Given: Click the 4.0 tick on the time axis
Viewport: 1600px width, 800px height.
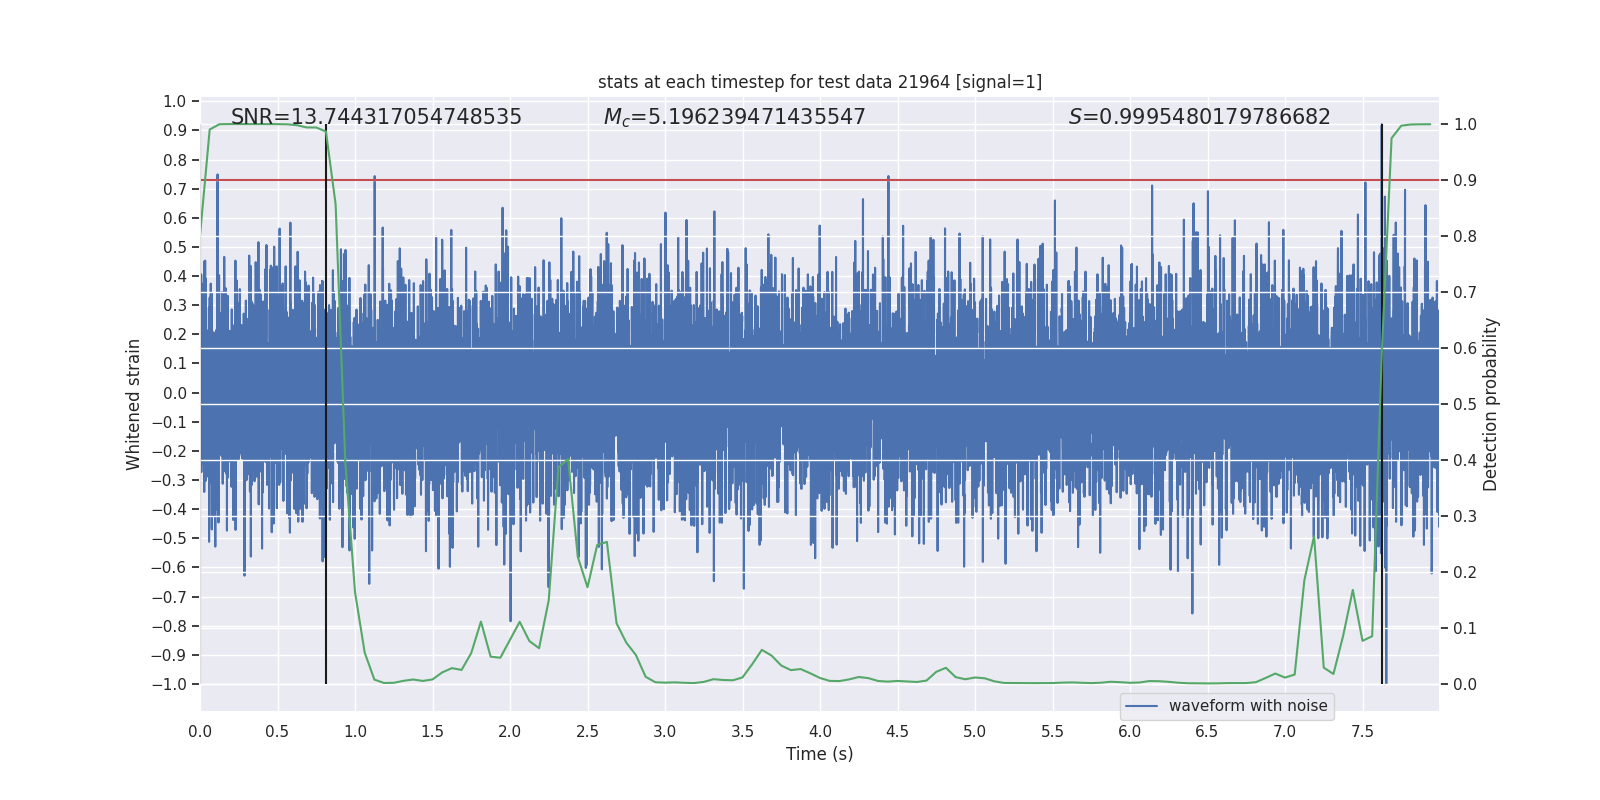Looking at the screenshot, I should point(820,731).
